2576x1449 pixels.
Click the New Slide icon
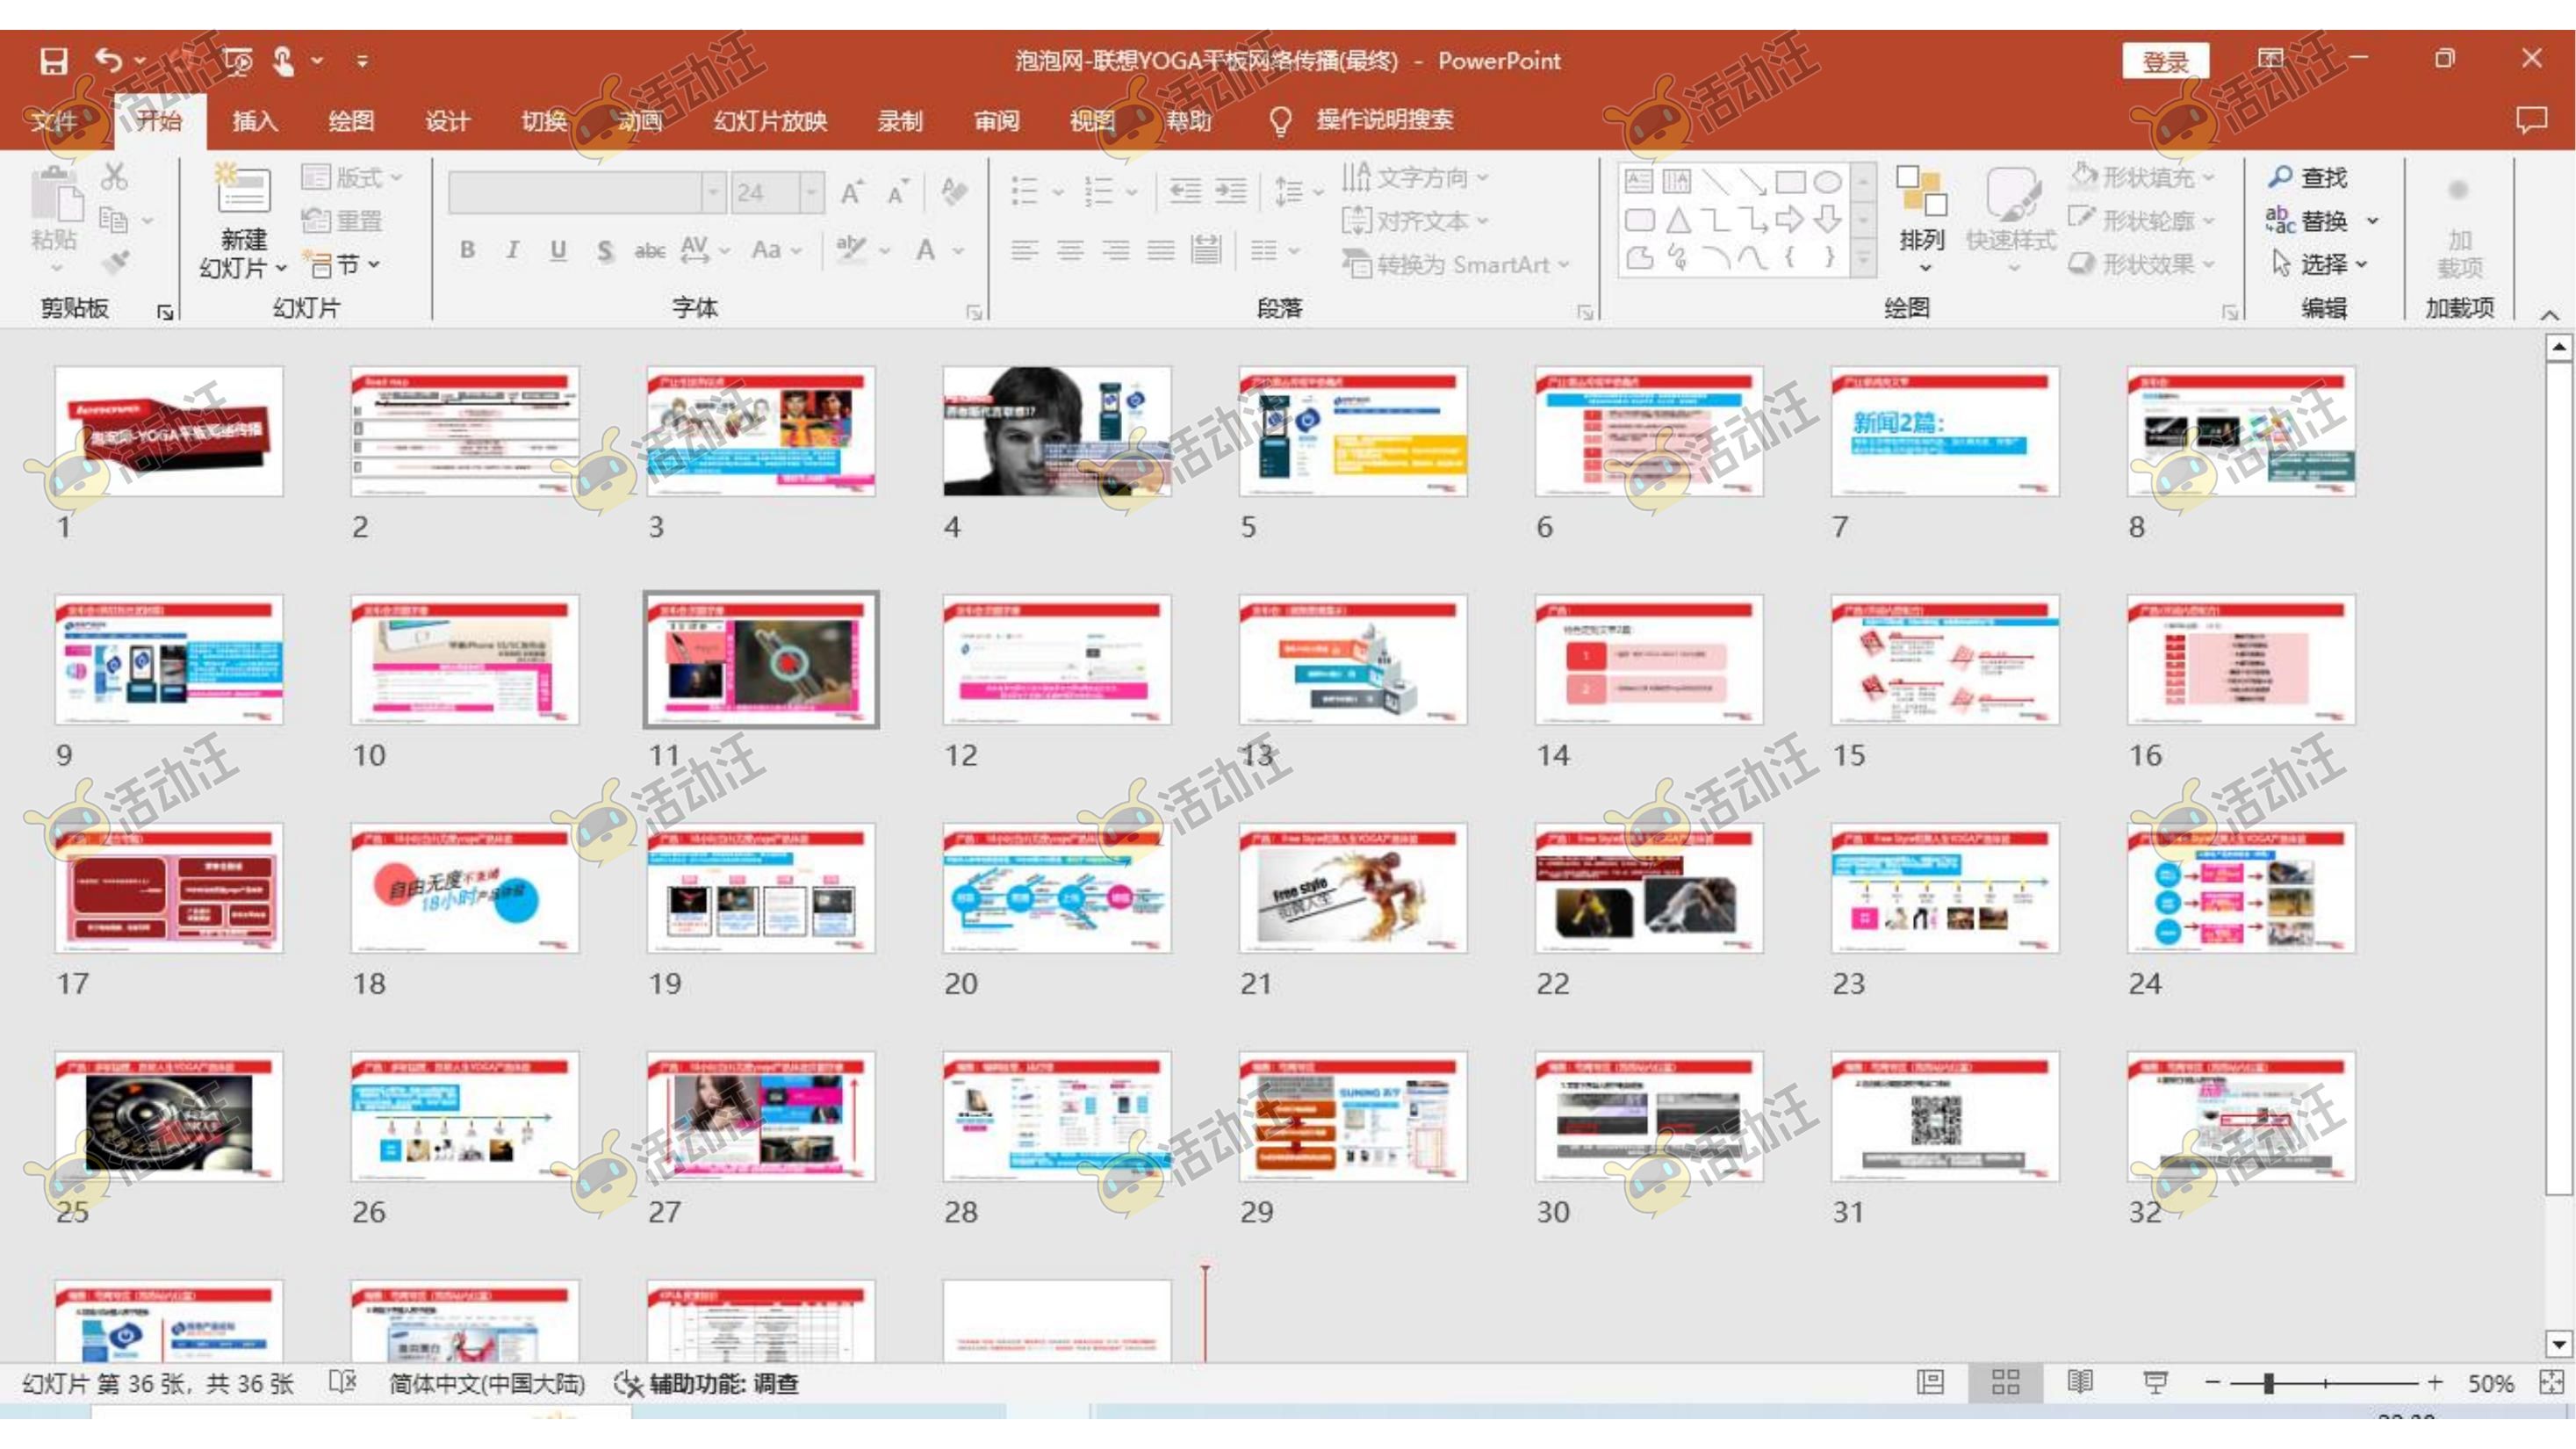tap(243, 188)
